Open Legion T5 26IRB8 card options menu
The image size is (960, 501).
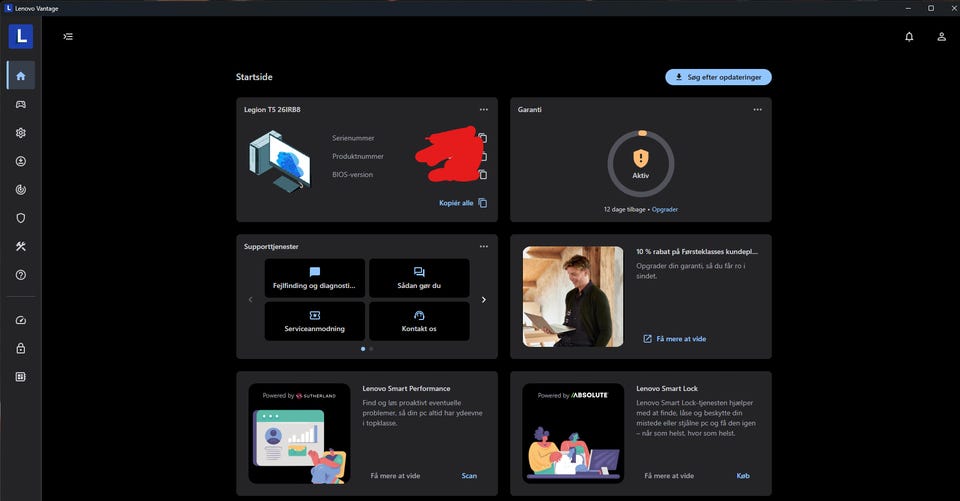click(x=484, y=109)
